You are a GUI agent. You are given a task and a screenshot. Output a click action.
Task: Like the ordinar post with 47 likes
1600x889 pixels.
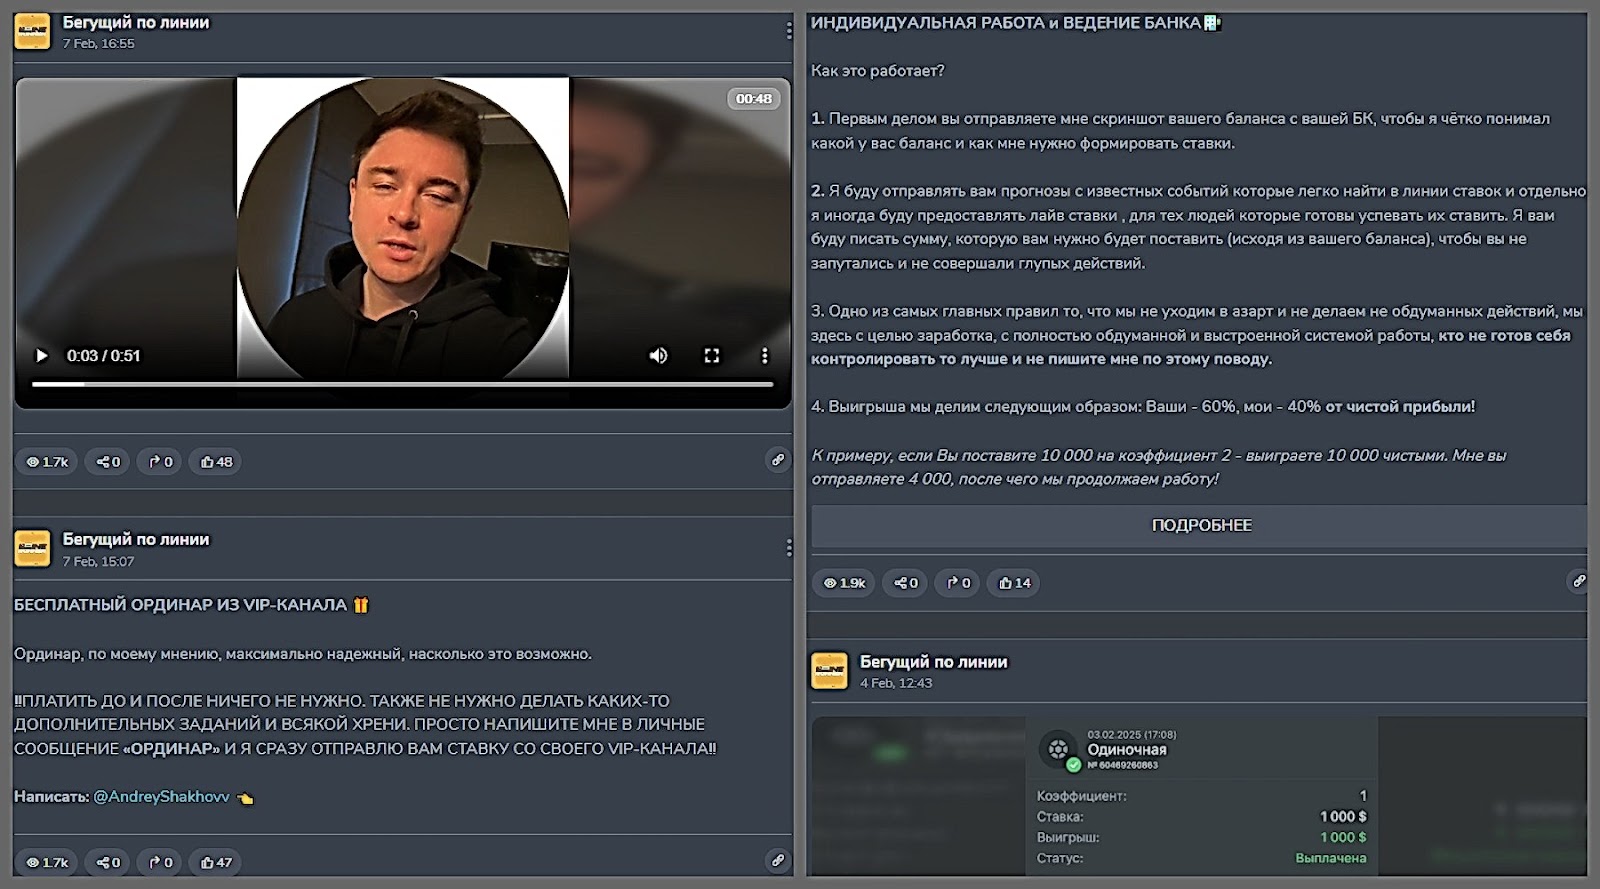(x=216, y=862)
